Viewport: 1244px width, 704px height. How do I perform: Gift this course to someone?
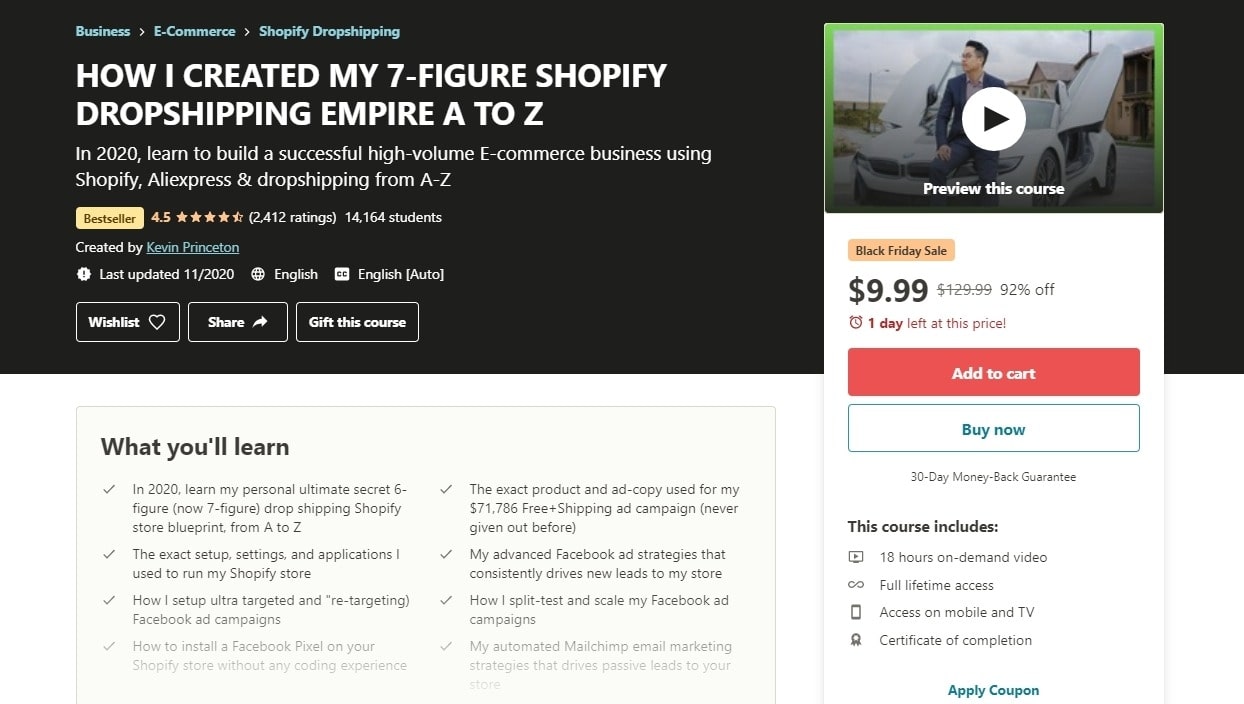pos(357,322)
